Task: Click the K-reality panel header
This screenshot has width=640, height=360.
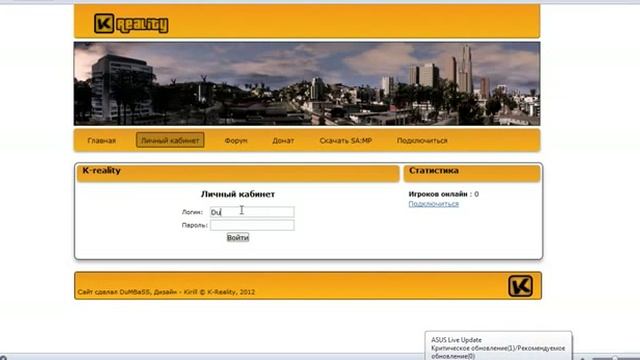Action: [238, 173]
